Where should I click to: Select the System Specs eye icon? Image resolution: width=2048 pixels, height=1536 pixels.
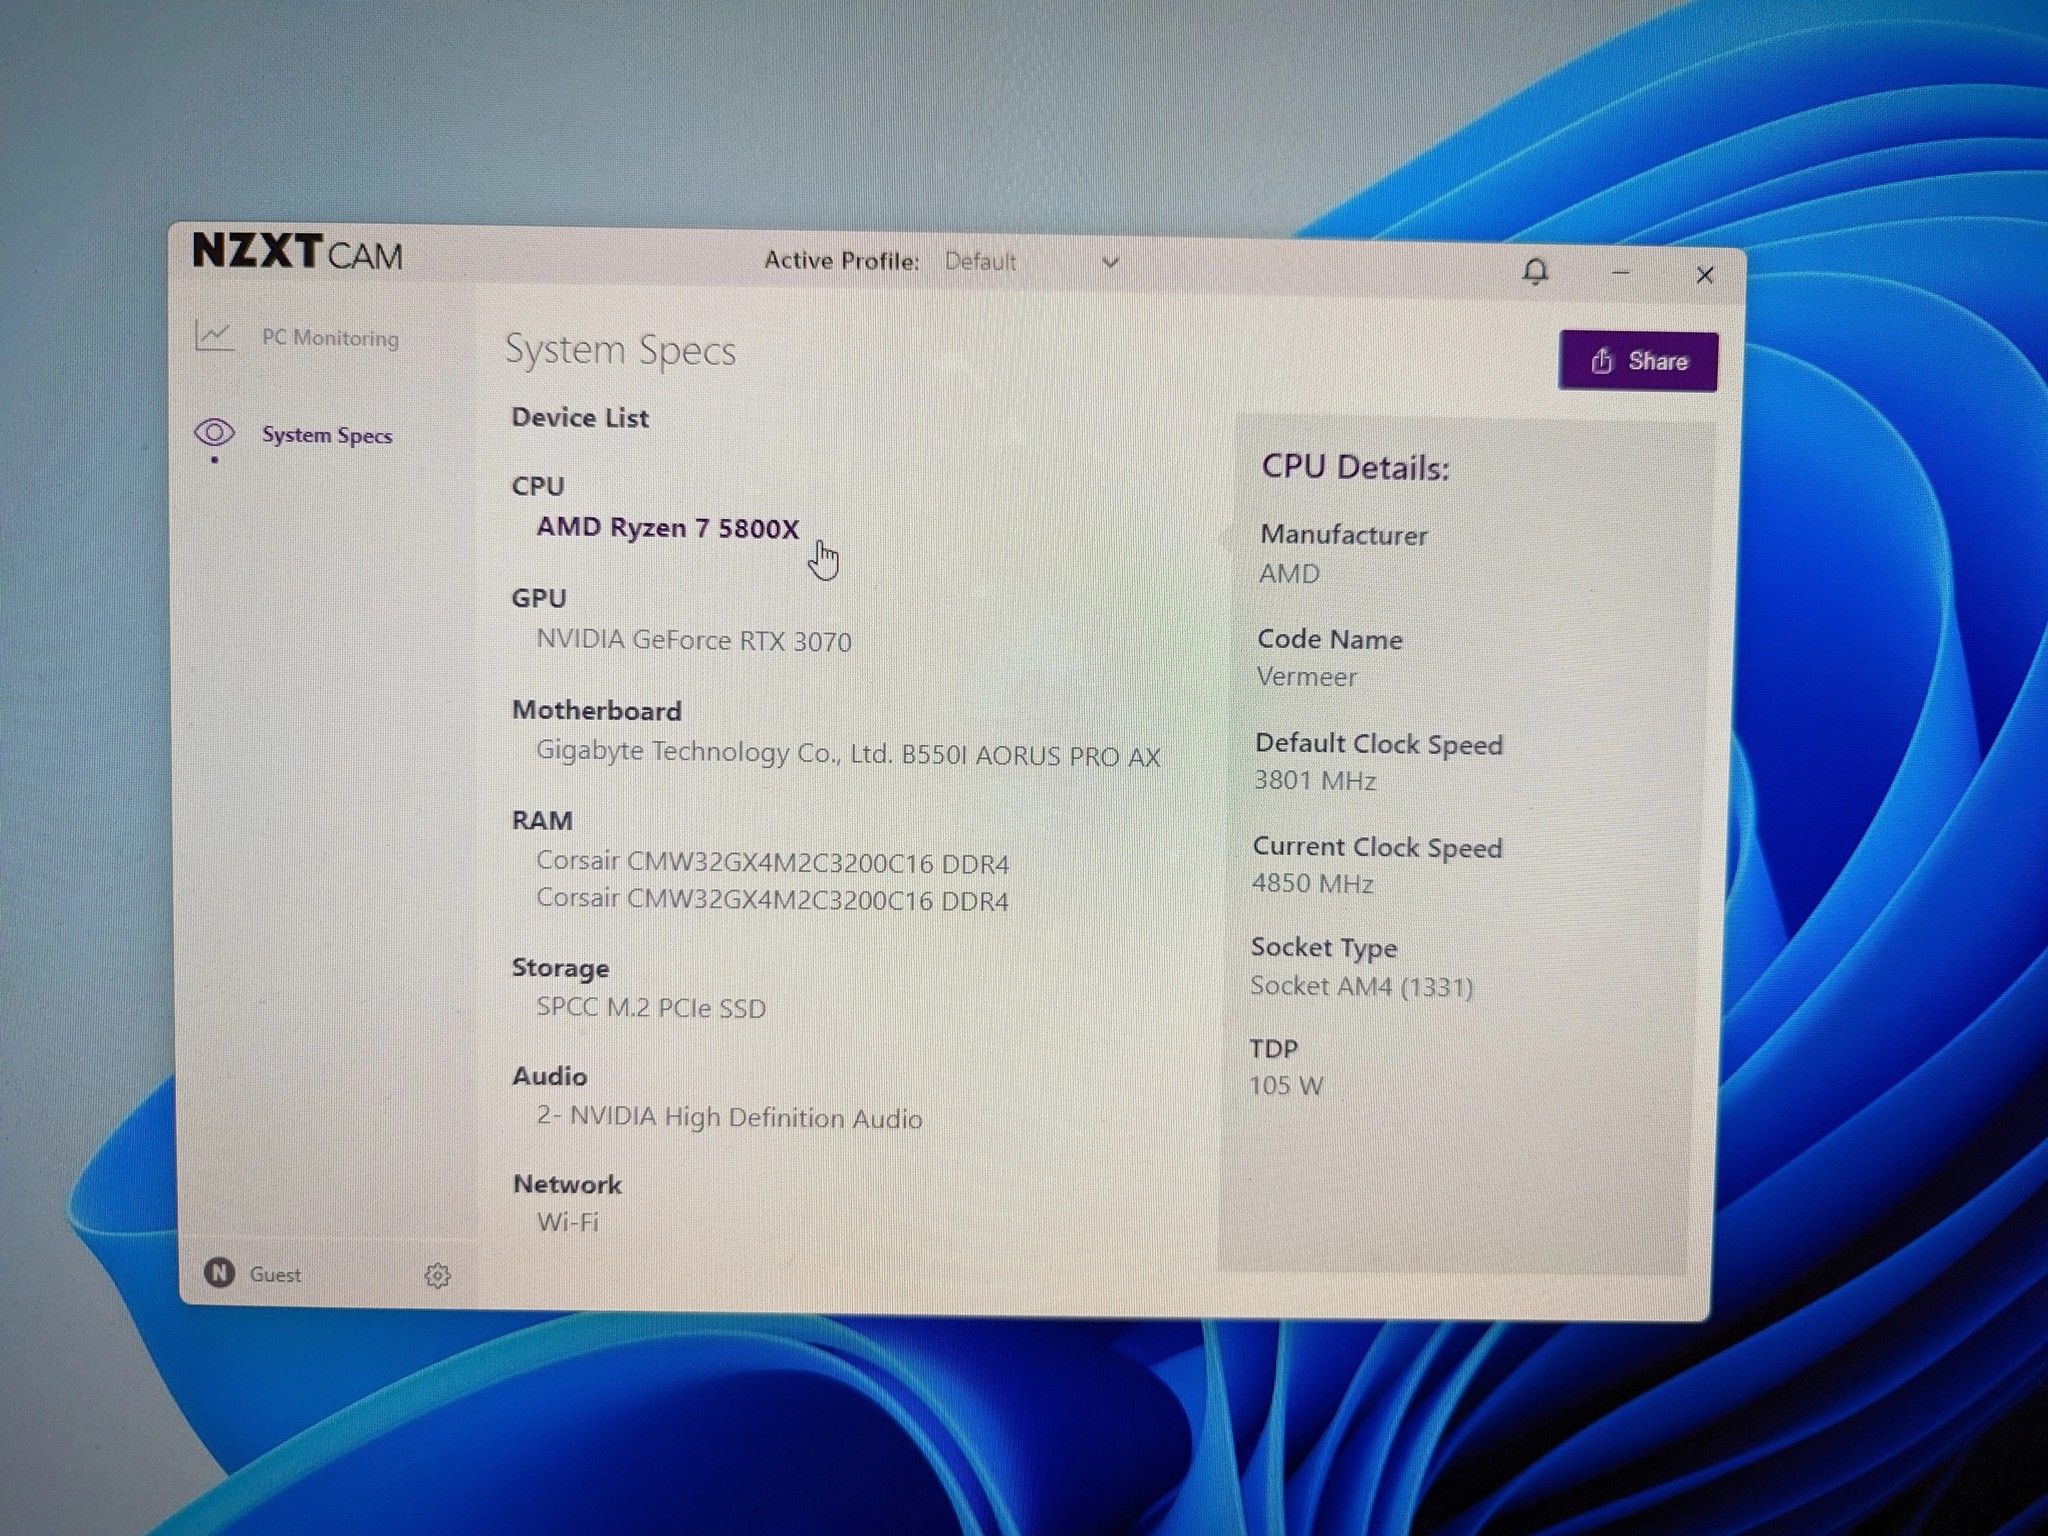(x=214, y=433)
